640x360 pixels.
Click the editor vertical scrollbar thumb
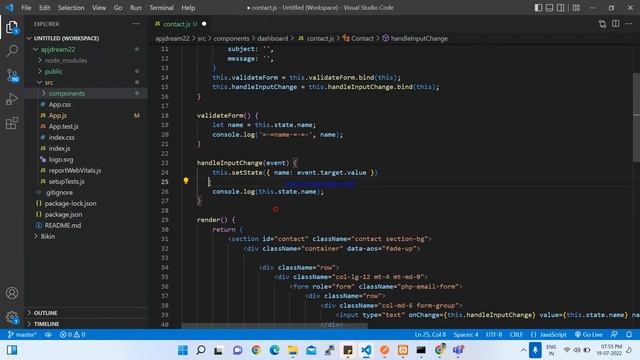[x=636, y=118]
